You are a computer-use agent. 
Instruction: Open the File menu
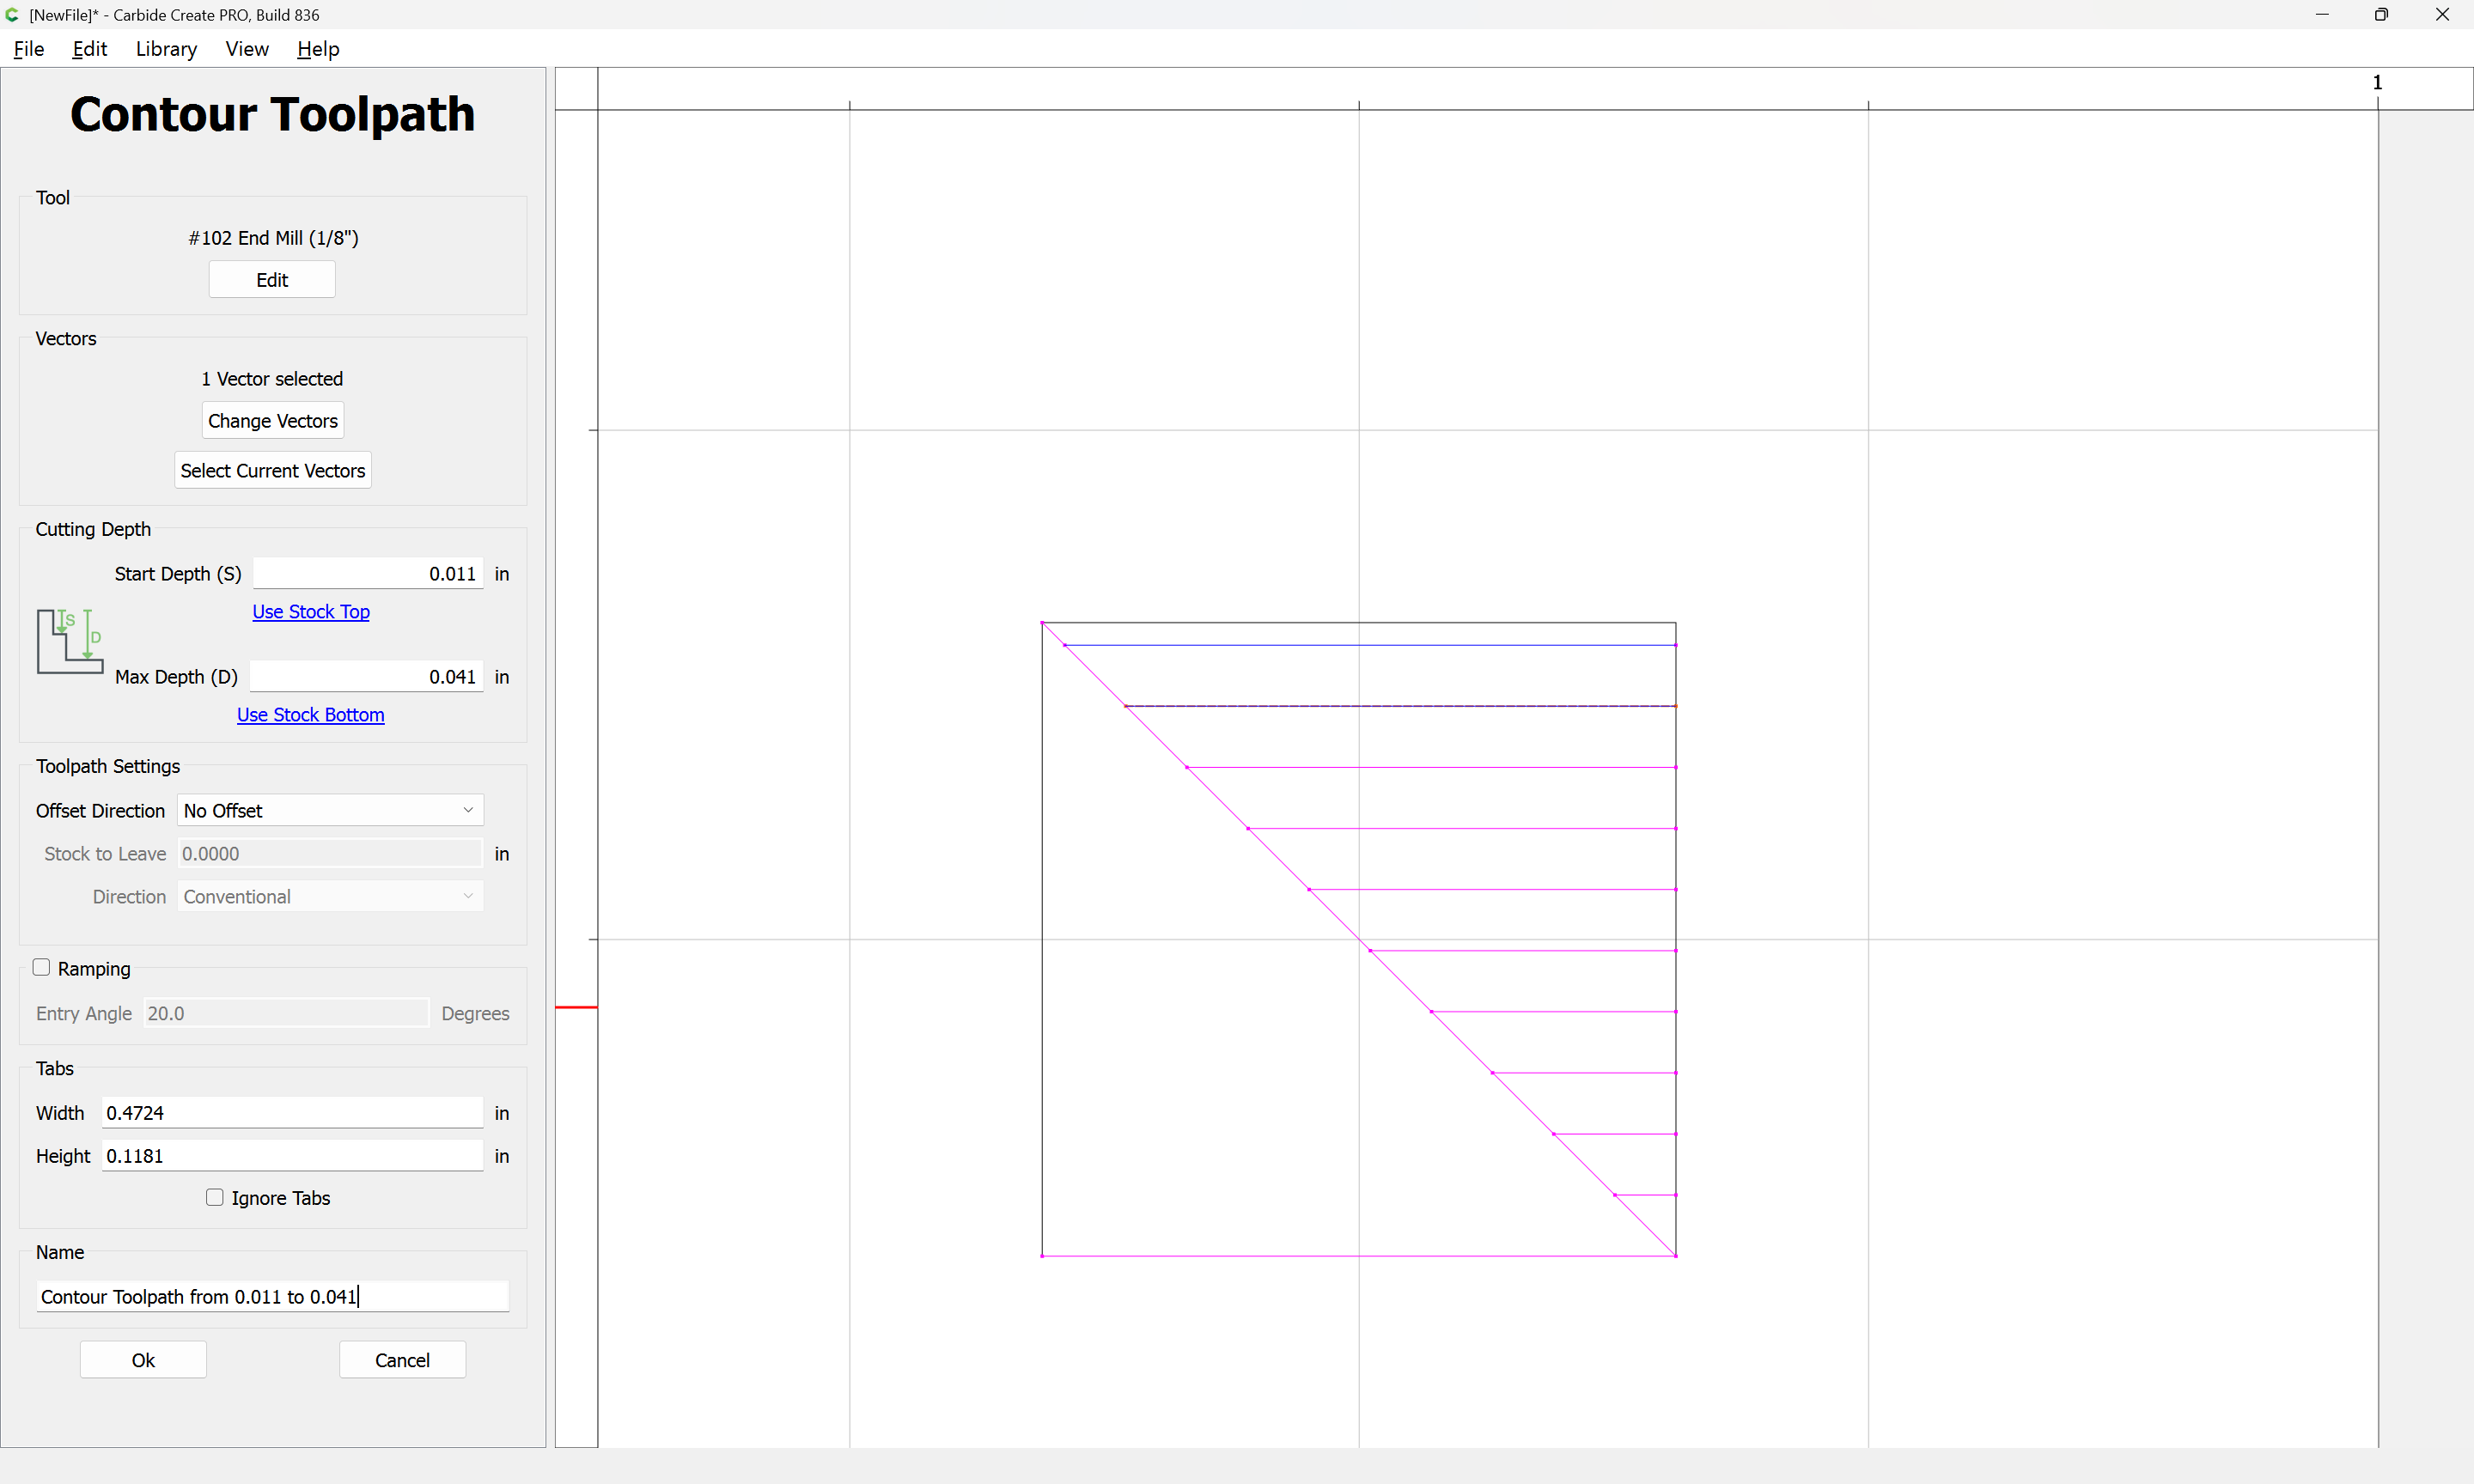[x=28, y=49]
